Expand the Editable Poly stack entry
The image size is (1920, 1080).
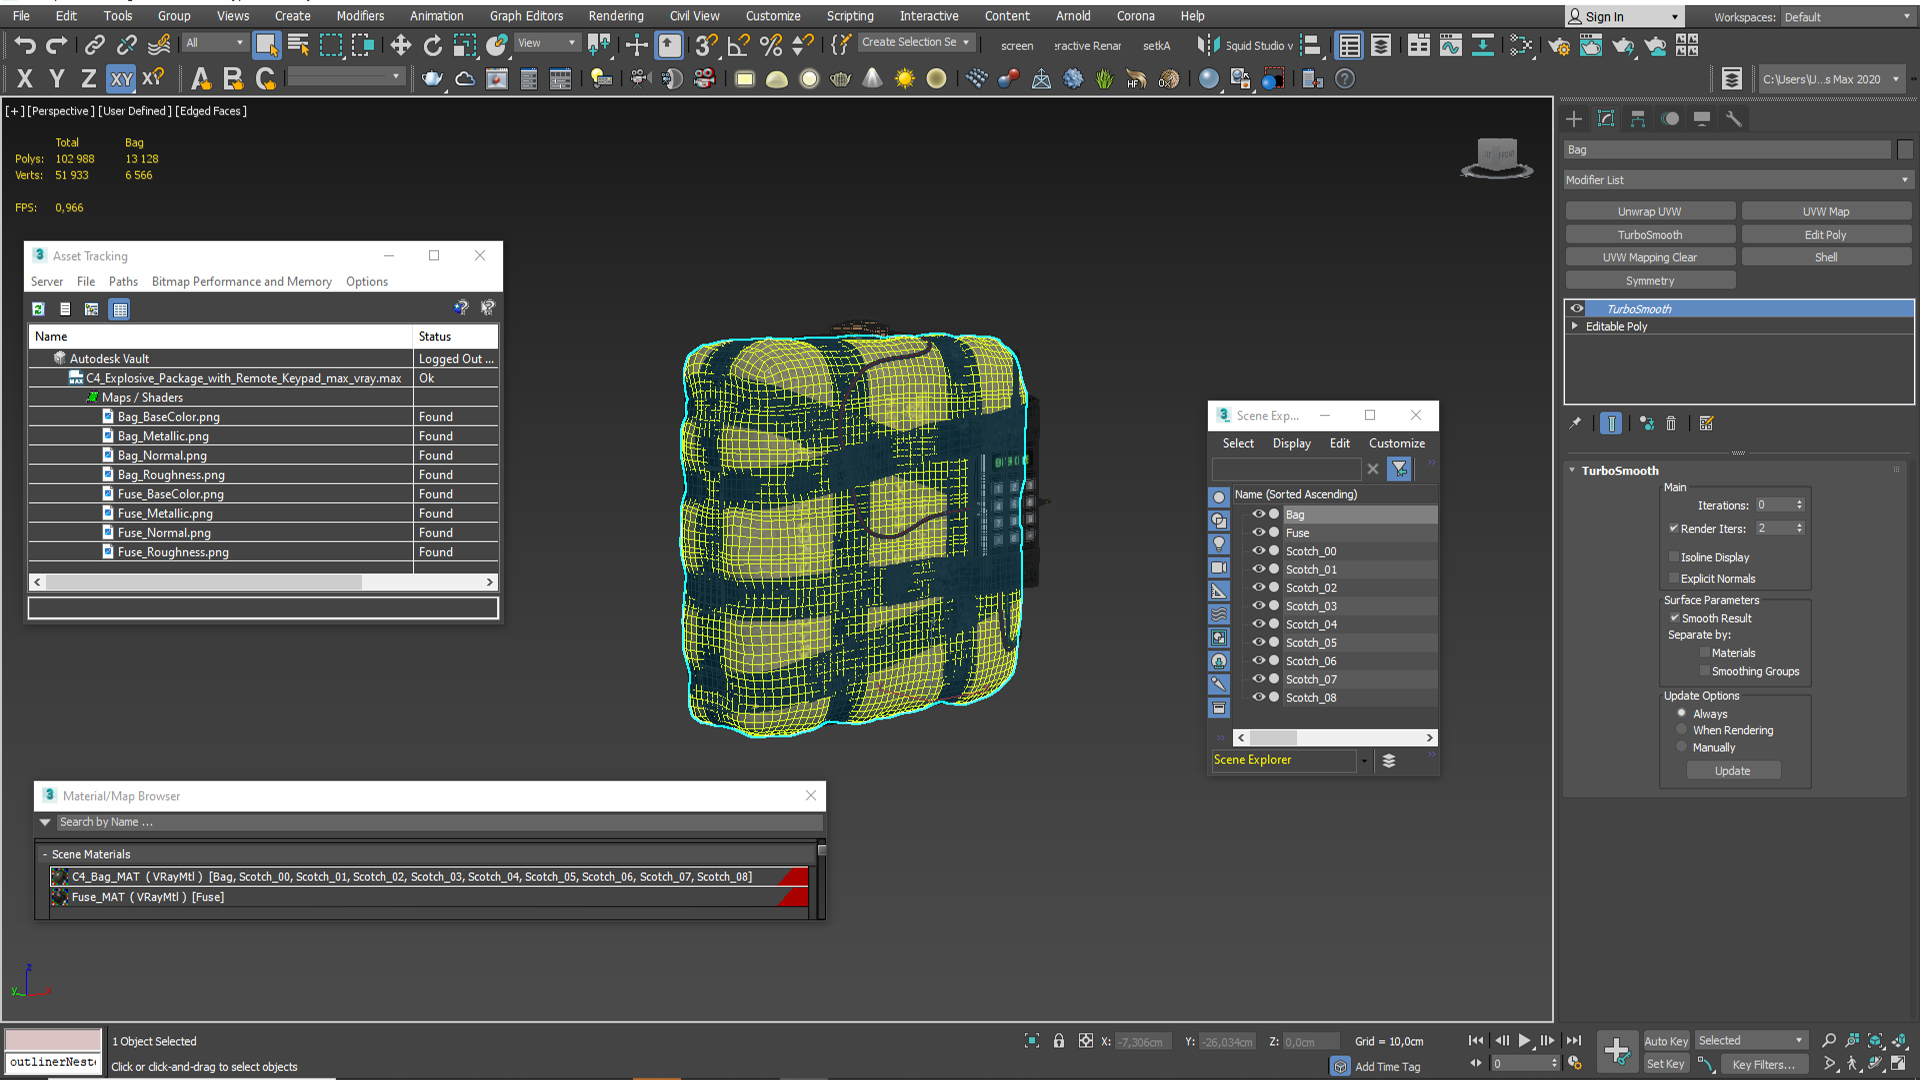[1575, 326]
